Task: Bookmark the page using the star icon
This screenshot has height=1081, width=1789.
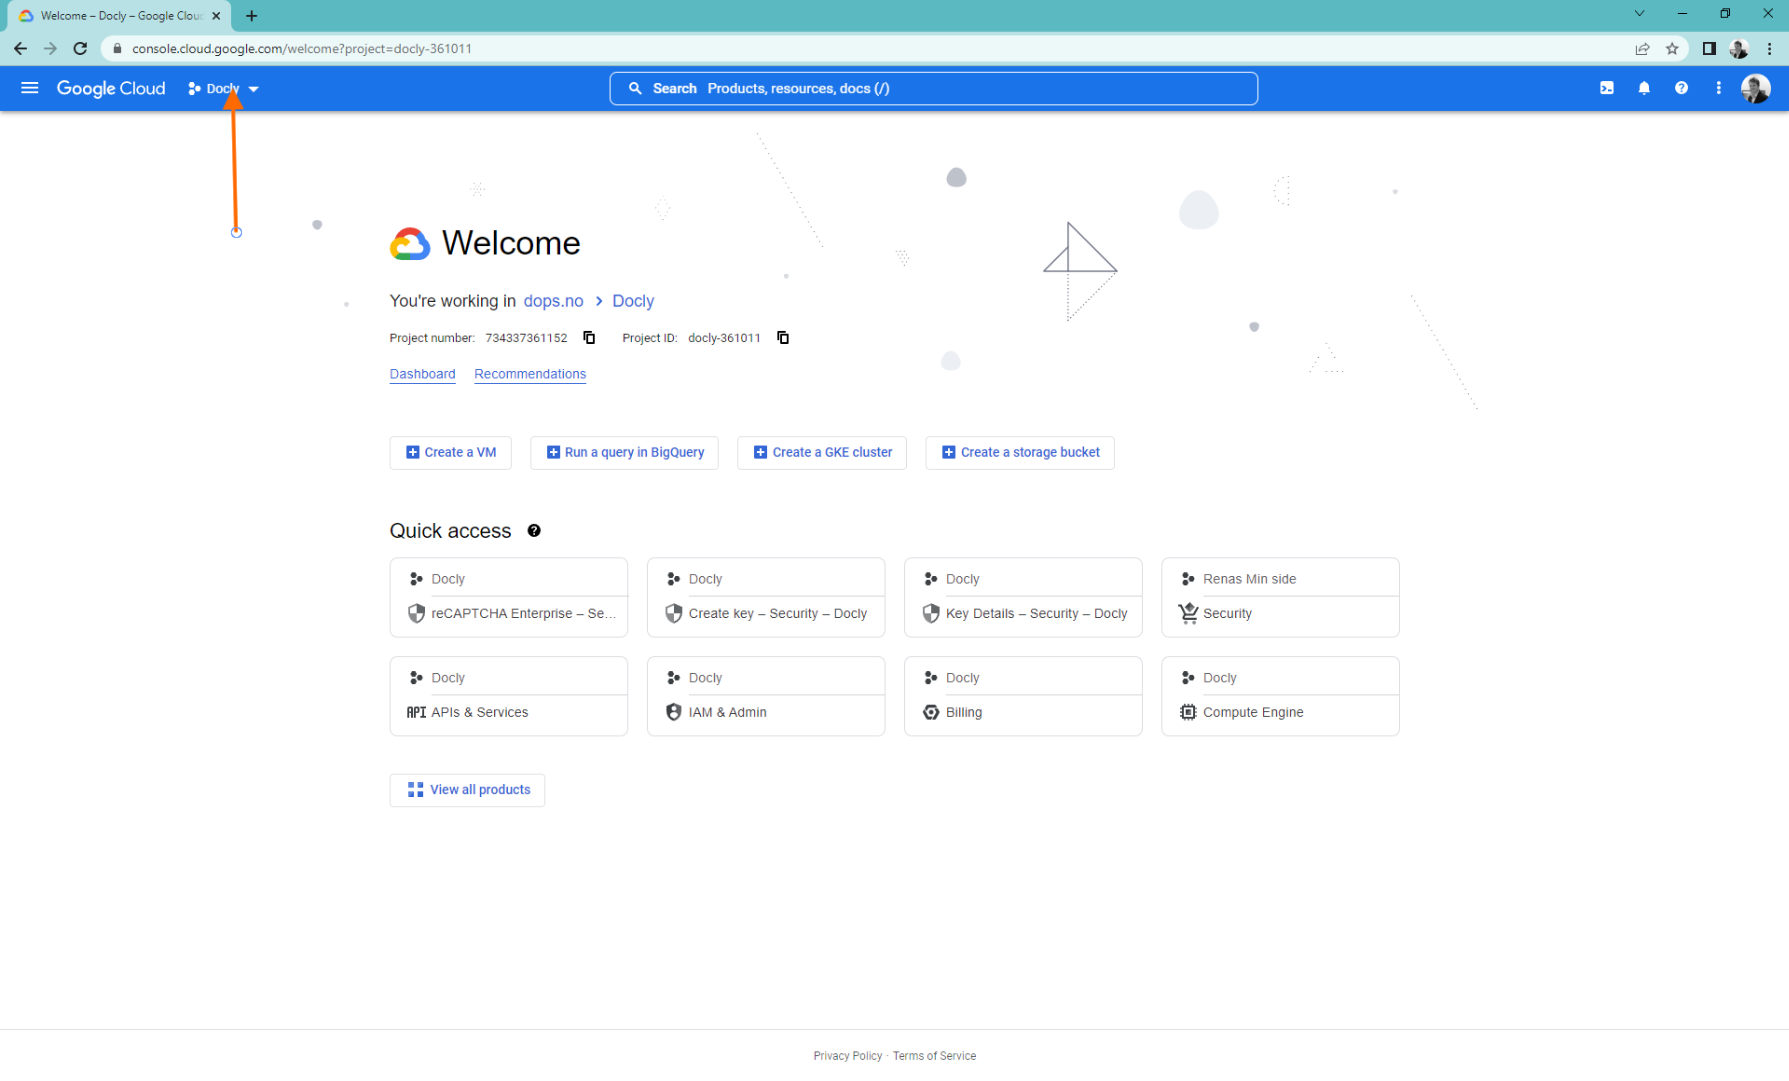Action: (x=1672, y=48)
